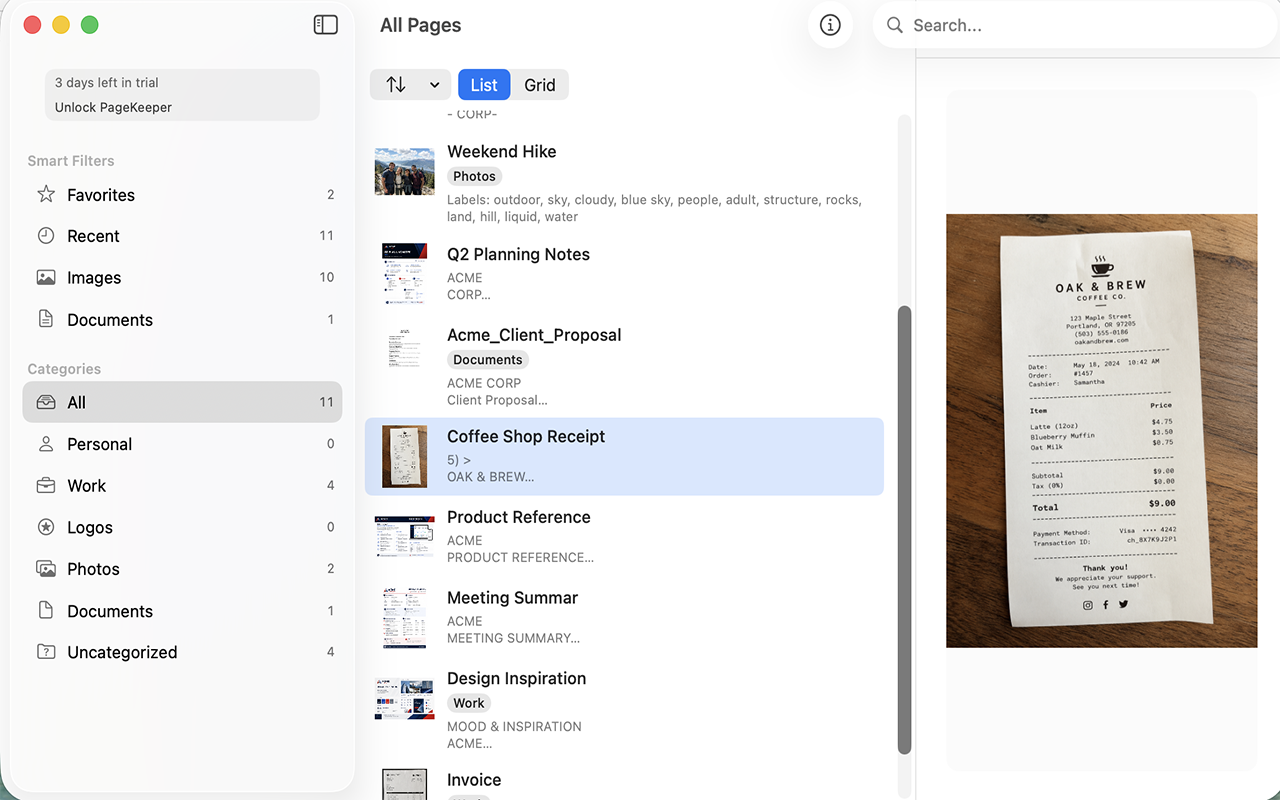
Task: Open the Logos category
Action: coord(182,527)
